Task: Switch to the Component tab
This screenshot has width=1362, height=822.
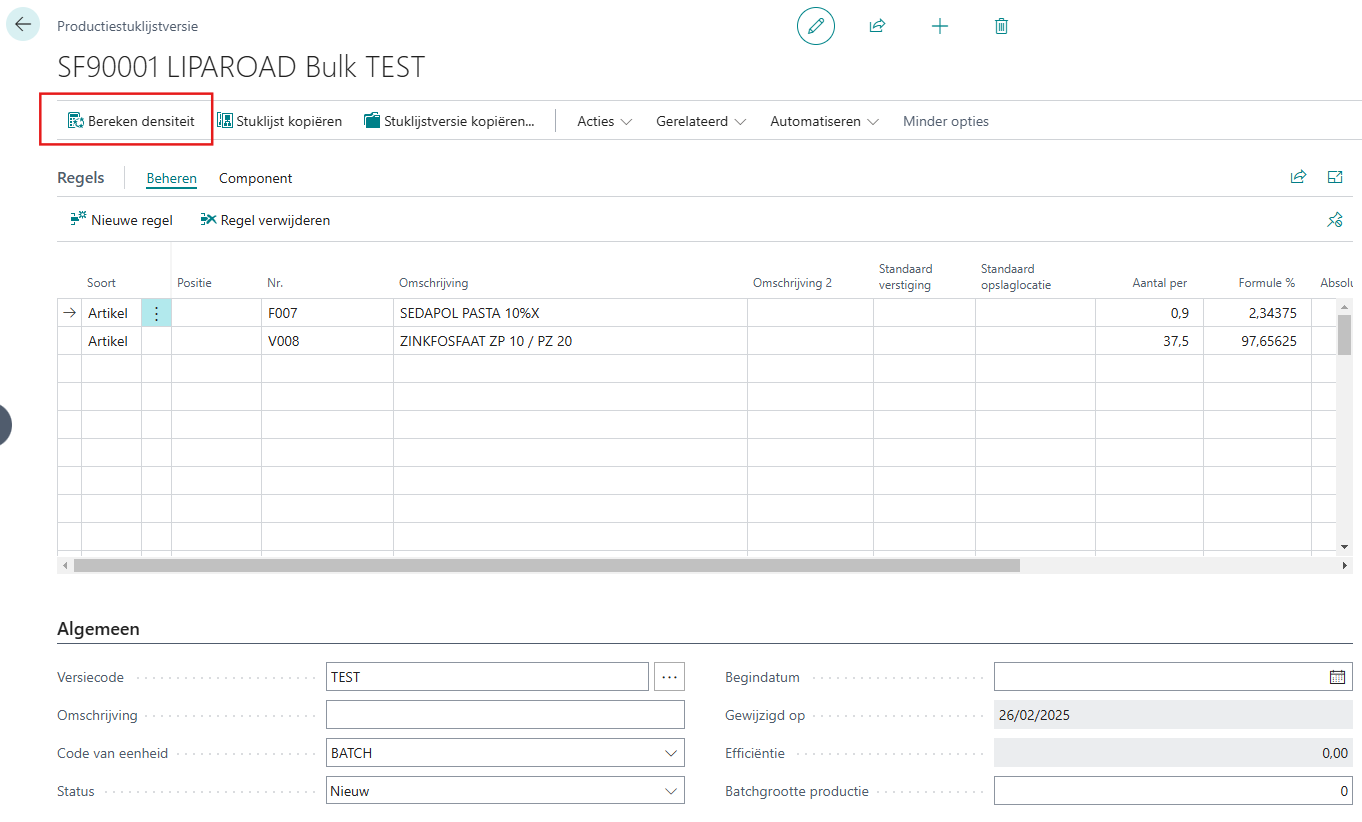Action: click(255, 178)
